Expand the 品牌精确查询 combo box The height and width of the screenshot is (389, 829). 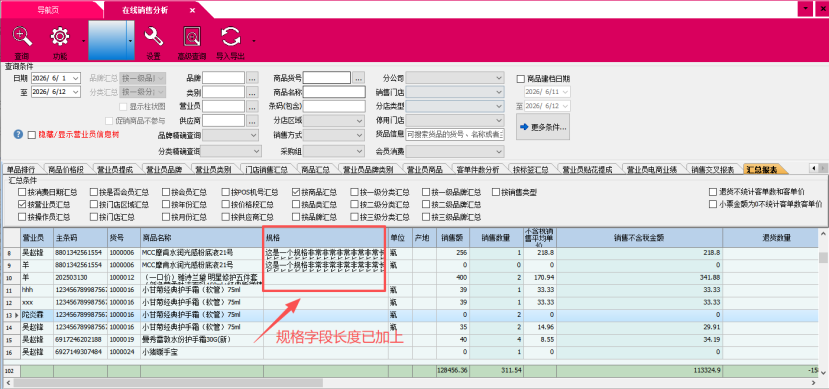[x=254, y=135]
